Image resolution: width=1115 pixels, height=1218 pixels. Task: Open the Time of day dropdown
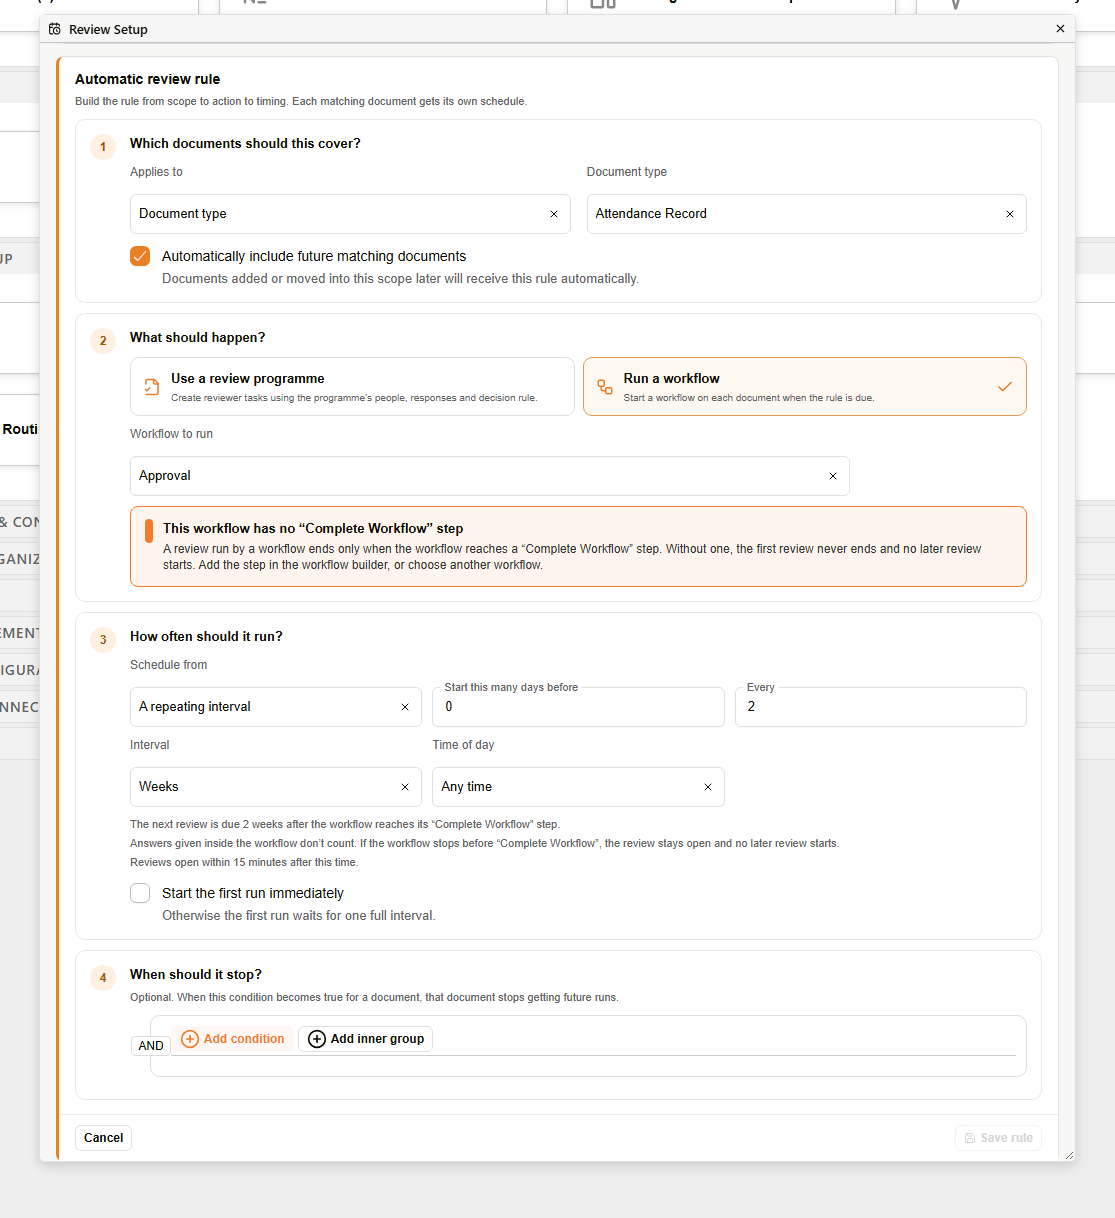[578, 787]
